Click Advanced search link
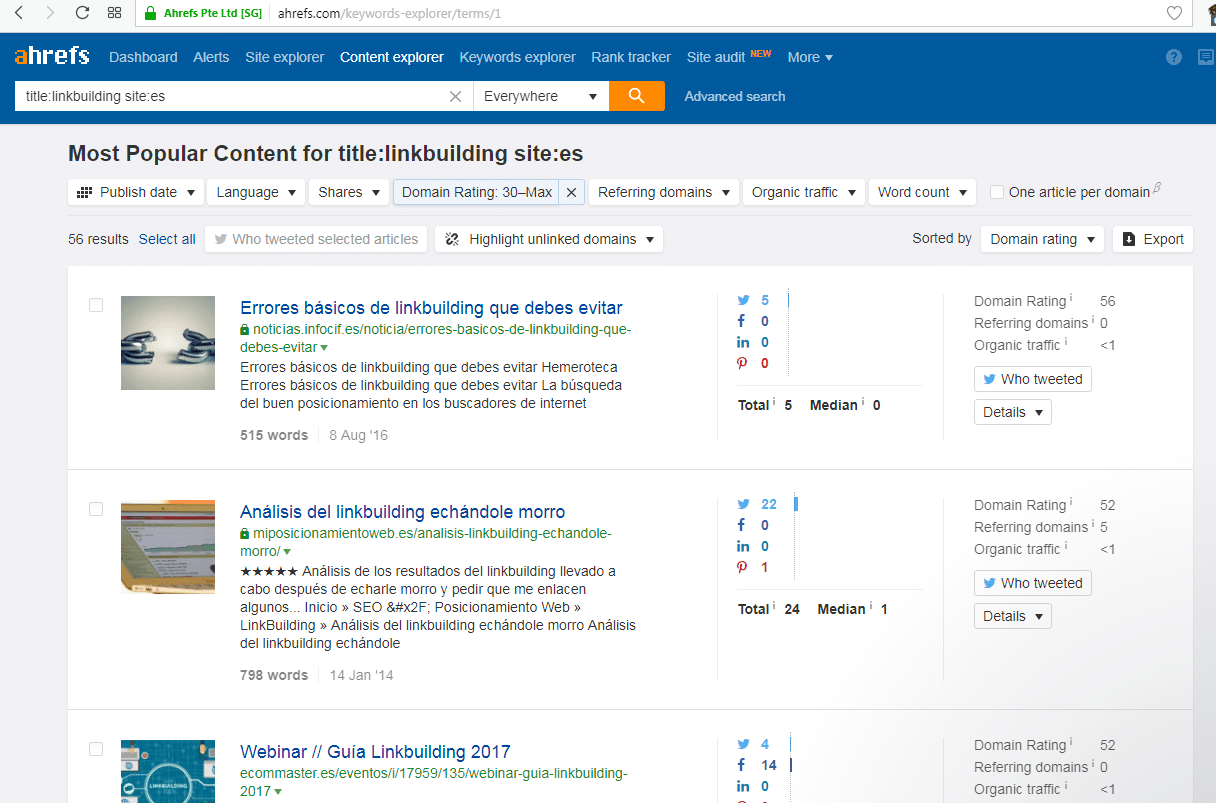The image size is (1216, 803). pyautogui.click(x=735, y=96)
